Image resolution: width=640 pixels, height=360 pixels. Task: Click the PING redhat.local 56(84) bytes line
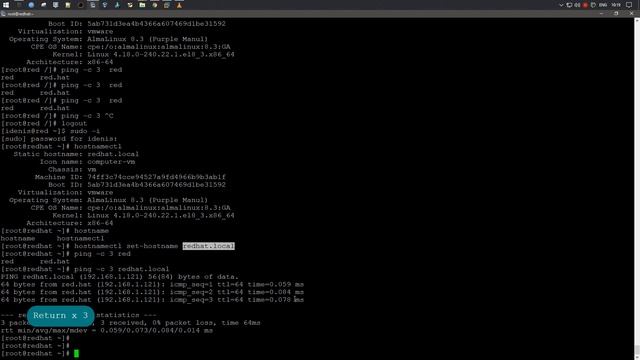[x=120, y=277]
